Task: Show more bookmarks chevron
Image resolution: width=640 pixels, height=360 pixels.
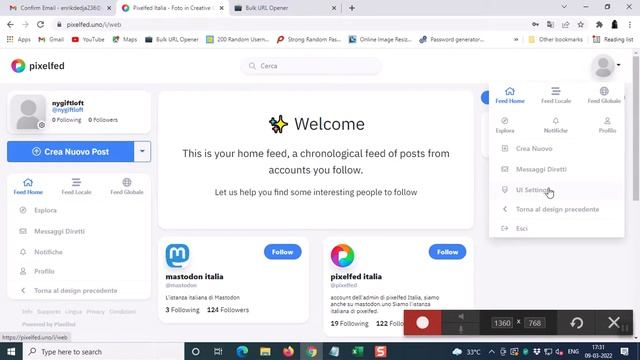Action: pos(516,40)
